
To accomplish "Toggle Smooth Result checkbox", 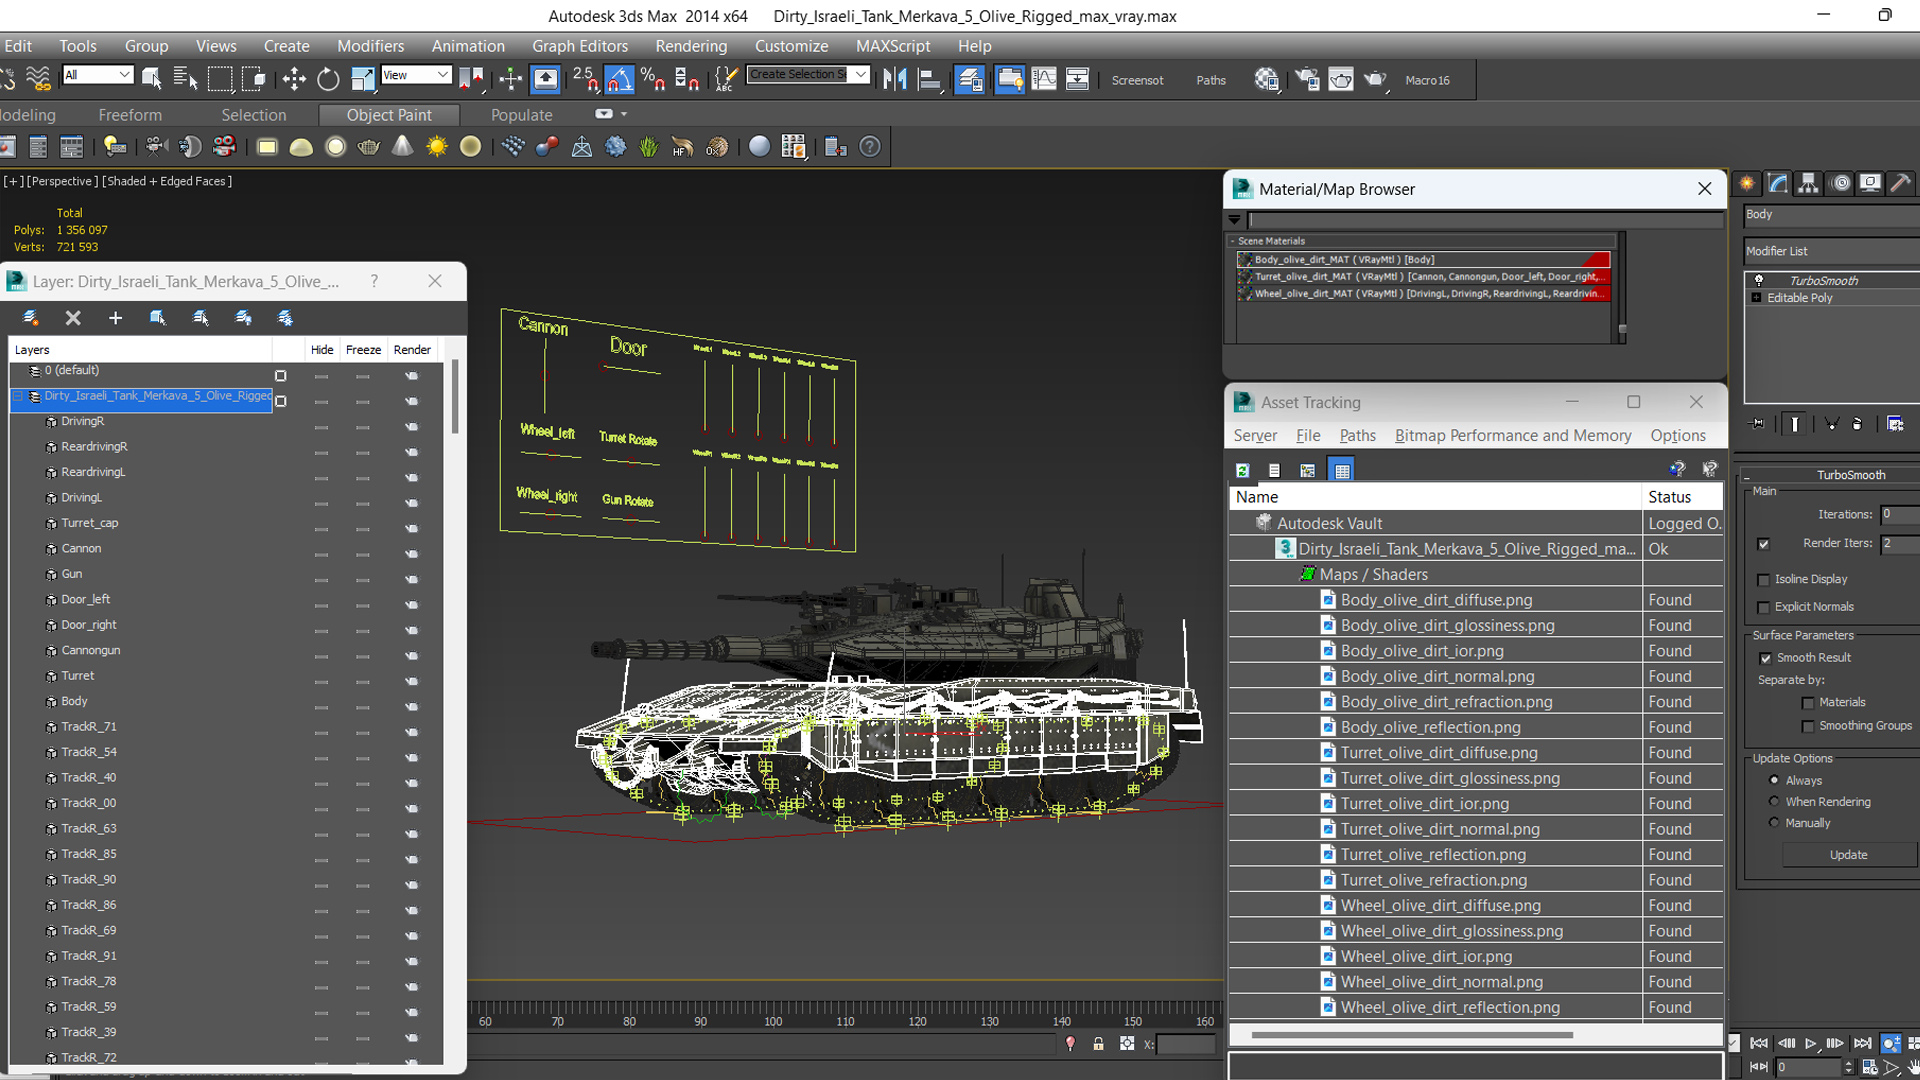I will (1766, 658).
